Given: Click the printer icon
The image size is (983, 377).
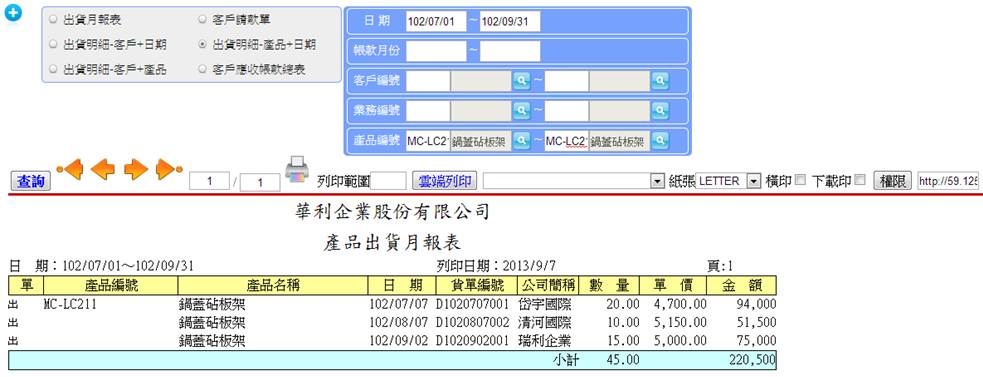Looking at the screenshot, I should point(297,170).
